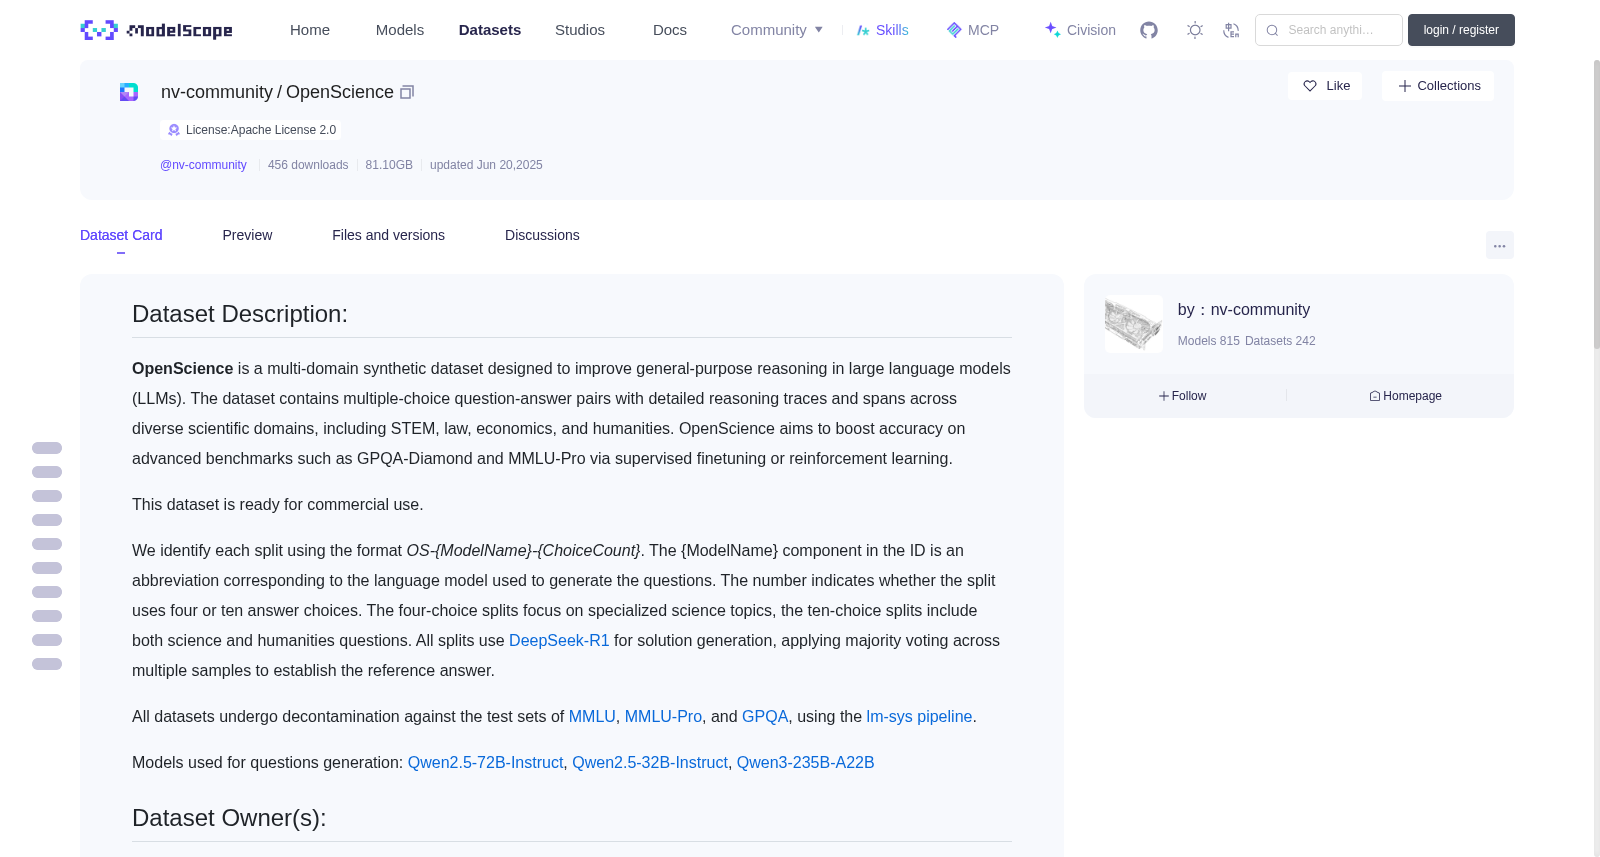The height and width of the screenshot is (857, 1600).
Task: Open the Qwen2.5-72B-Instruct link
Action: 485,763
